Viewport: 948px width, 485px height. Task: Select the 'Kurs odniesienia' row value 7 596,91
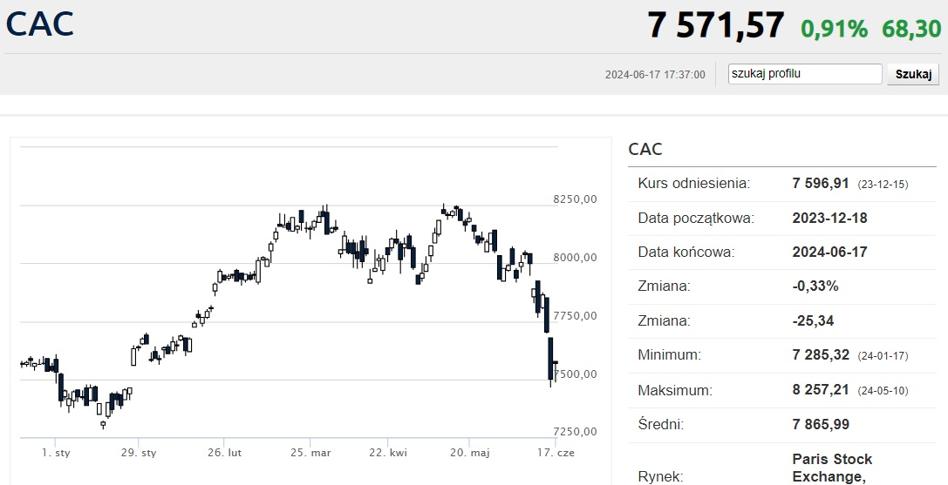pos(820,184)
